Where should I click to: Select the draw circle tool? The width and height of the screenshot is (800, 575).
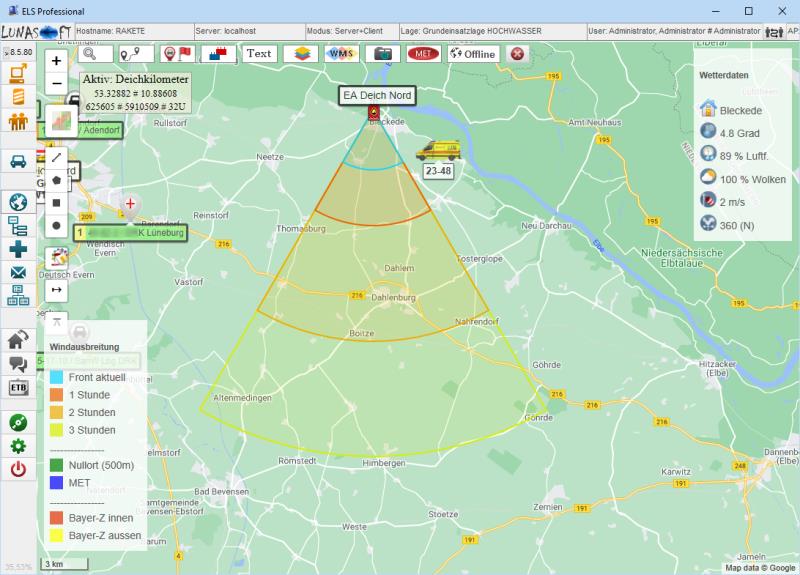click(x=56, y=226)
